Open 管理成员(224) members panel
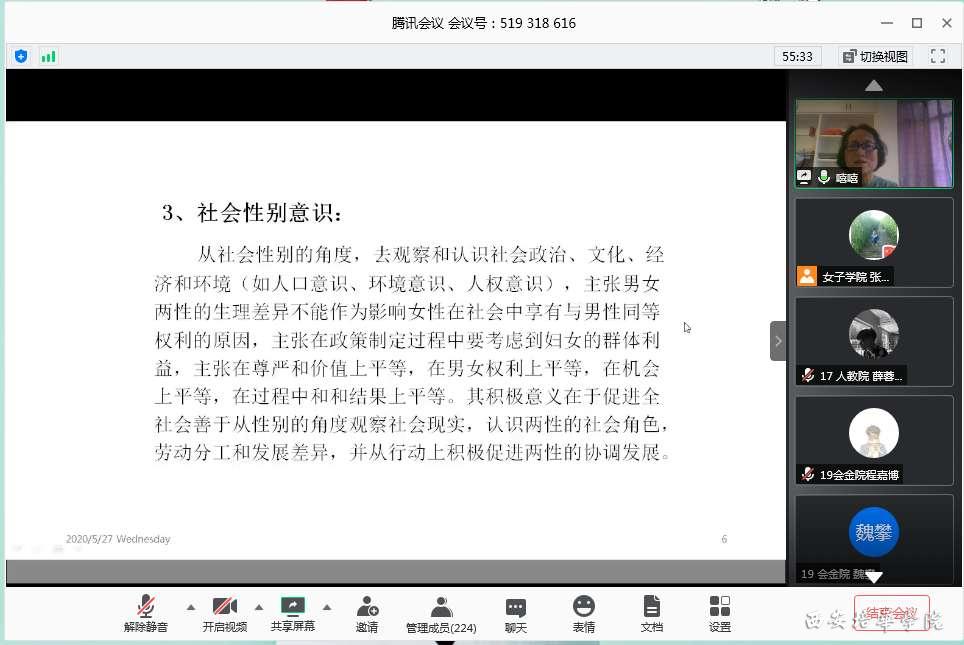 coord(441,607)
